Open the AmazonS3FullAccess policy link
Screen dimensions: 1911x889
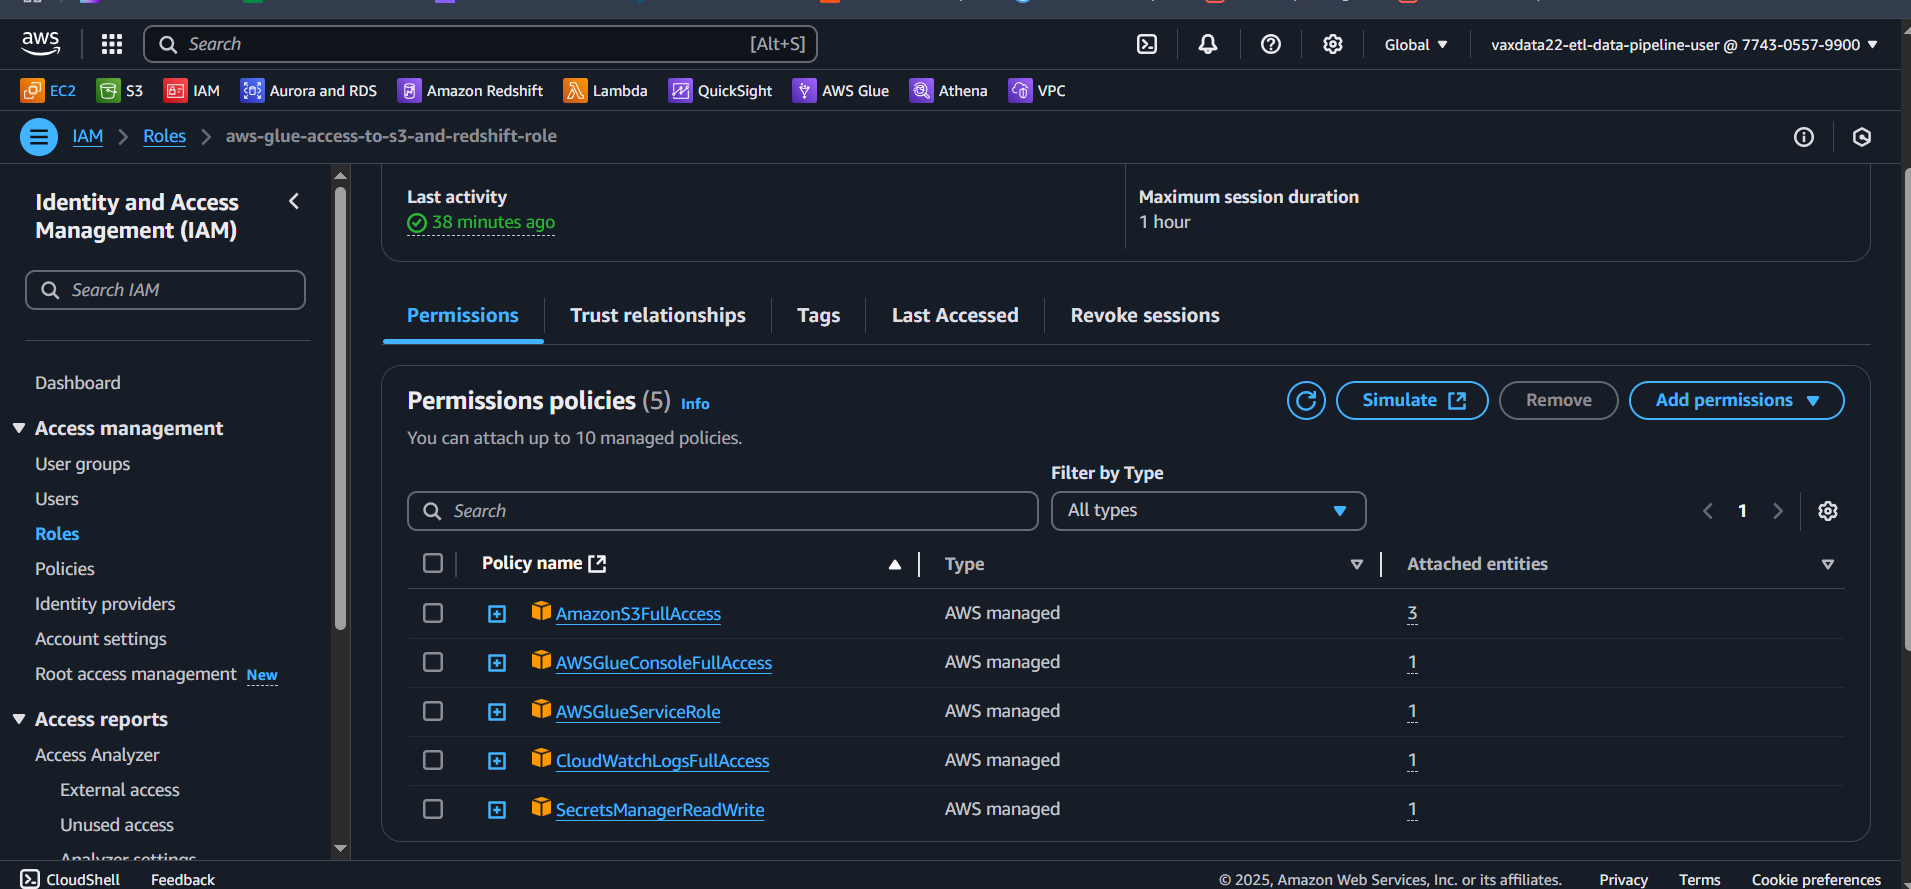[638, 614]
